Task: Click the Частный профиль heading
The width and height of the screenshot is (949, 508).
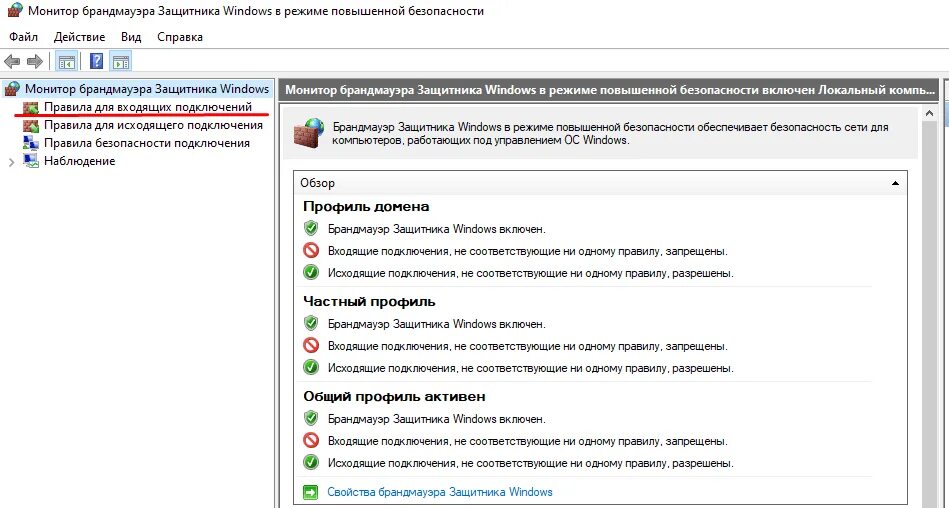Action: click(369, 302)
